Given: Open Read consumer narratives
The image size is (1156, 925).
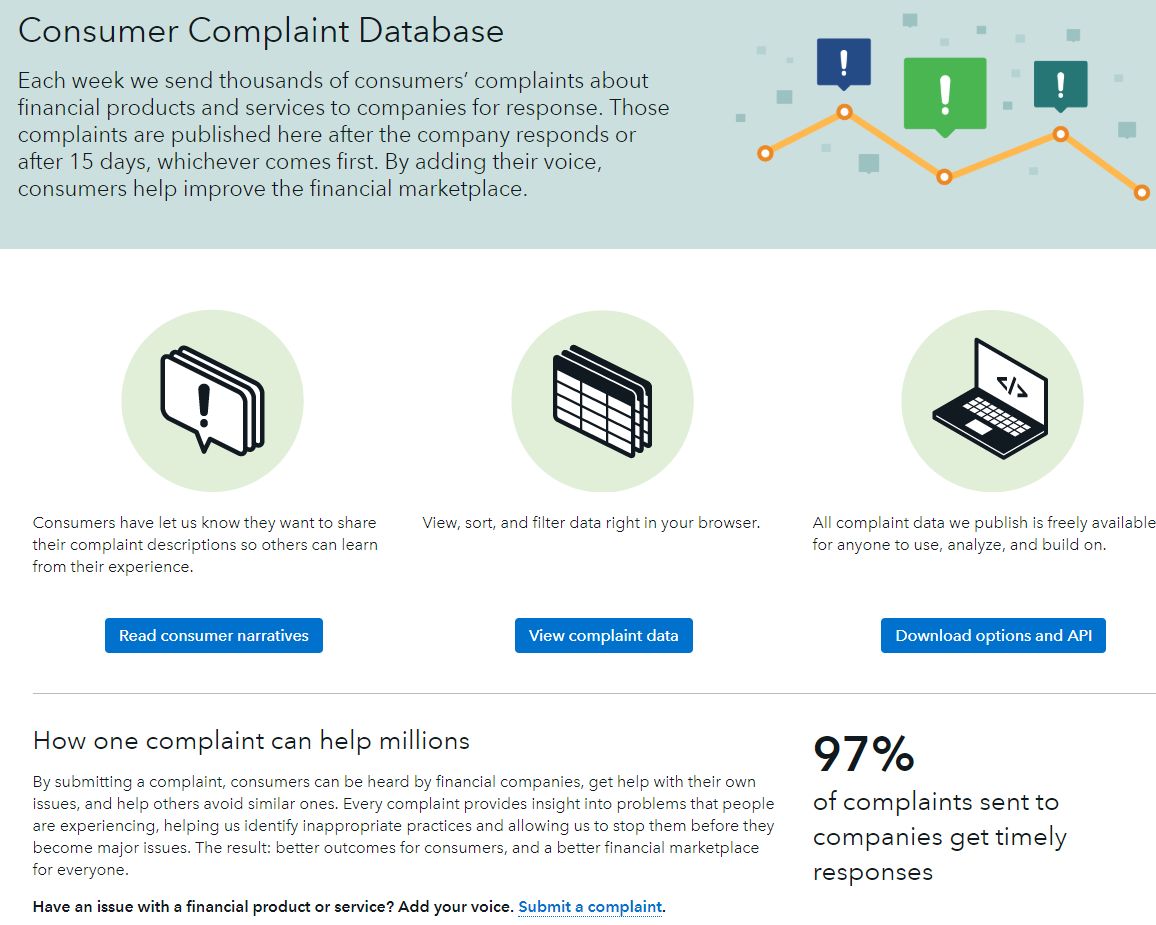Looking at the screenshot, I should point(214,635).
